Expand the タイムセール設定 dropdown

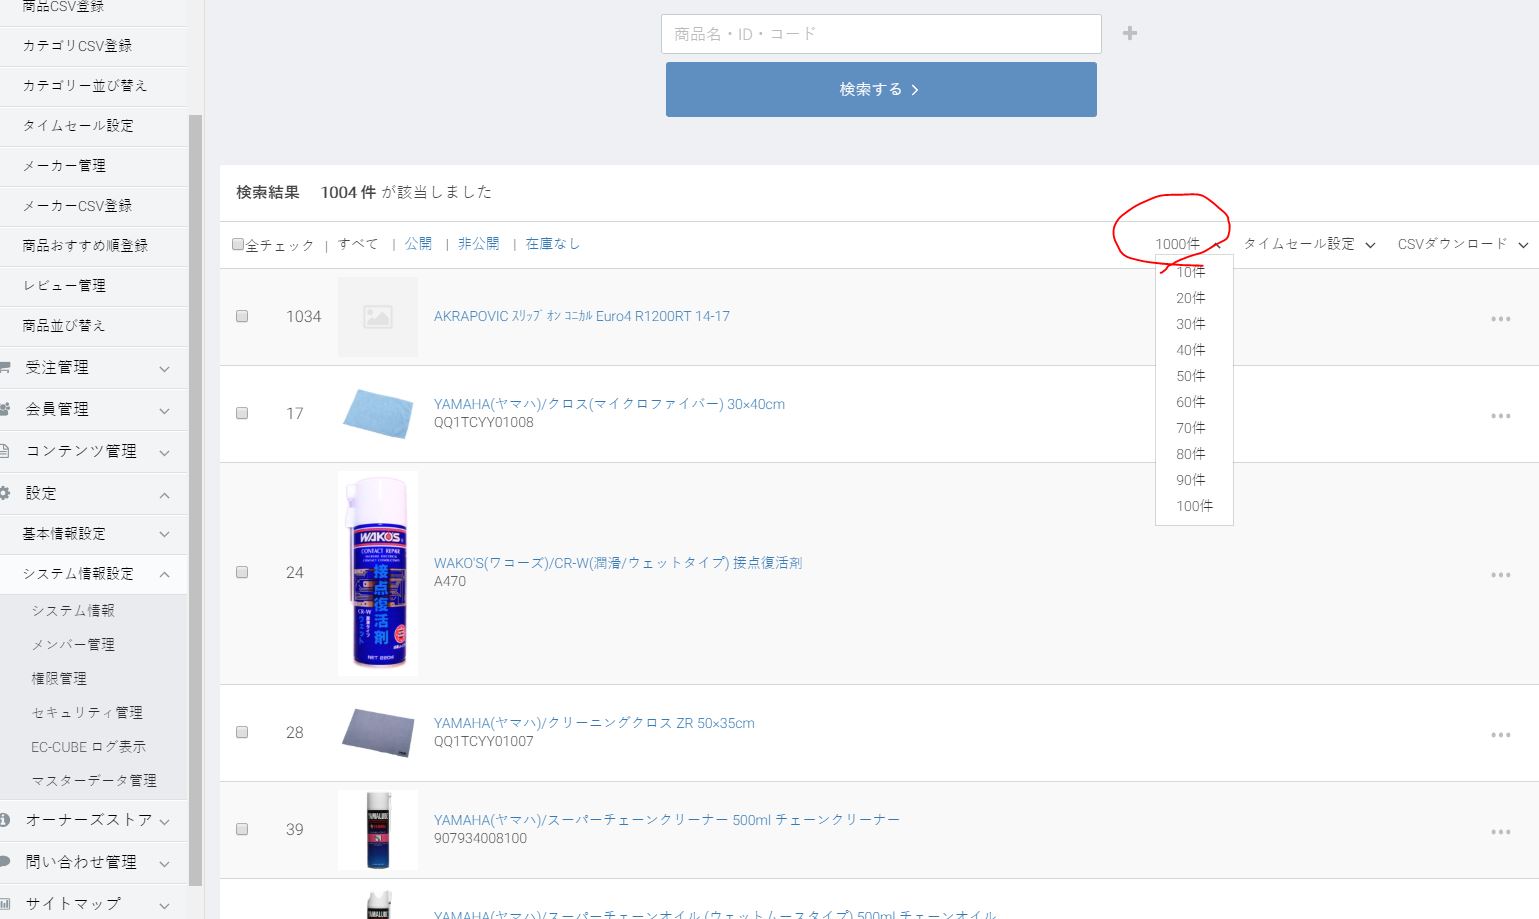(1308, 244)
